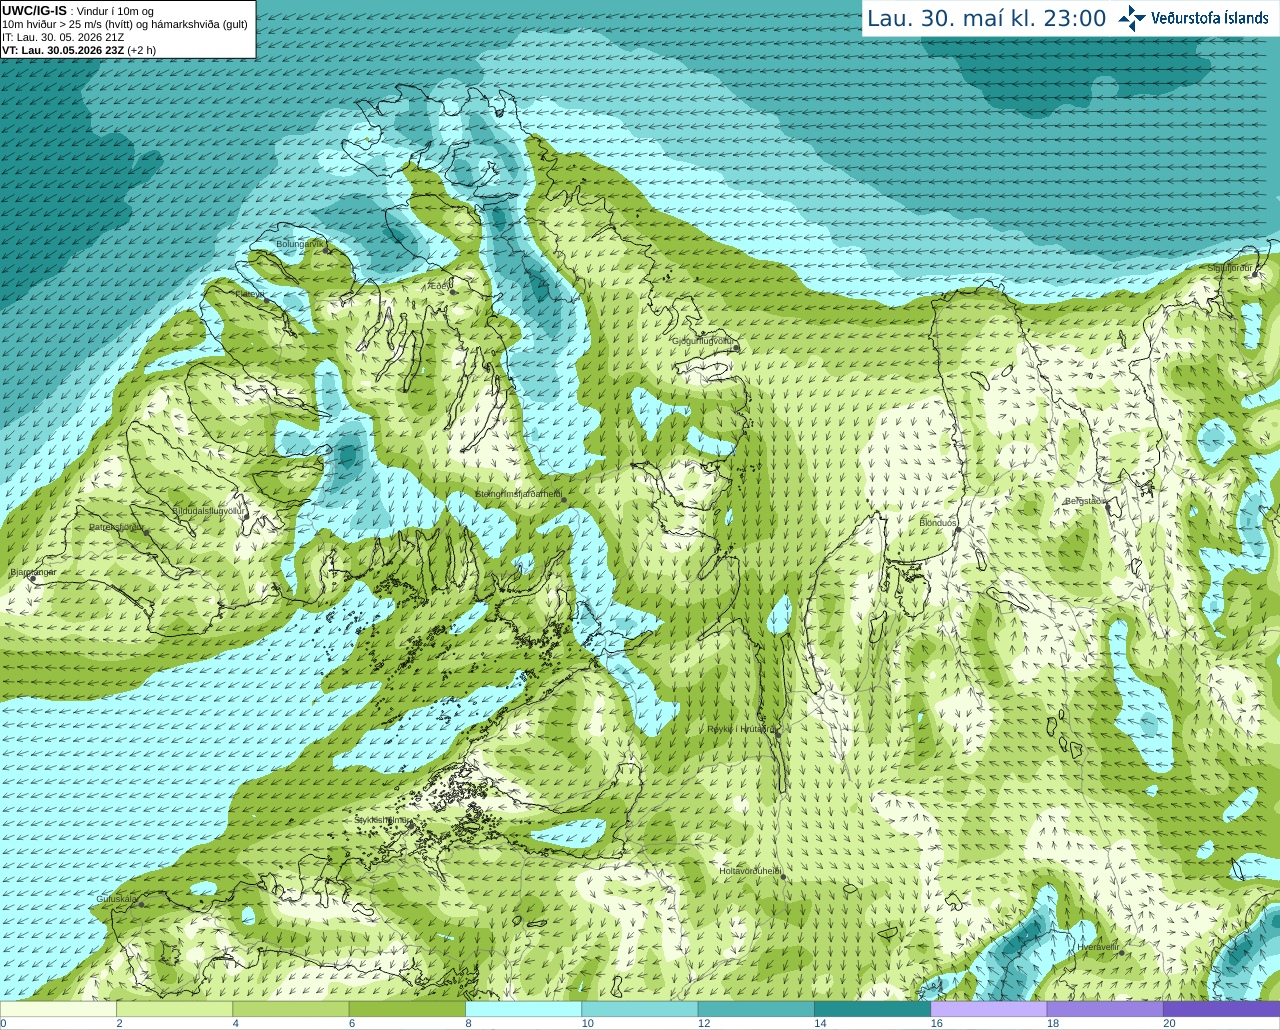Screen dimensions: 1280x1030
Task: Click the Hveravellir station marker
Action: [1122, 953]
